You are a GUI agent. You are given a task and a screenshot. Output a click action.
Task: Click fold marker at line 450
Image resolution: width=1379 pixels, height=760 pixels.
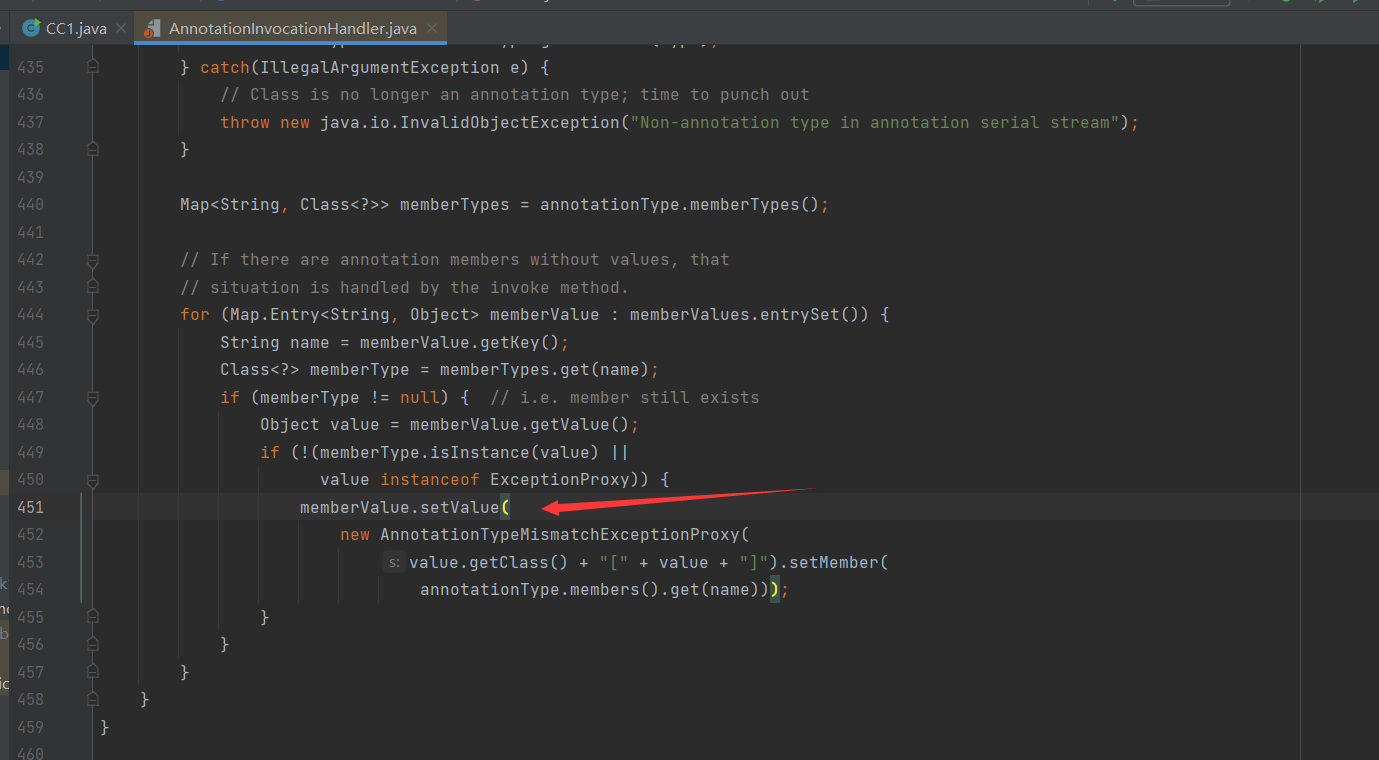click(93, 481)
